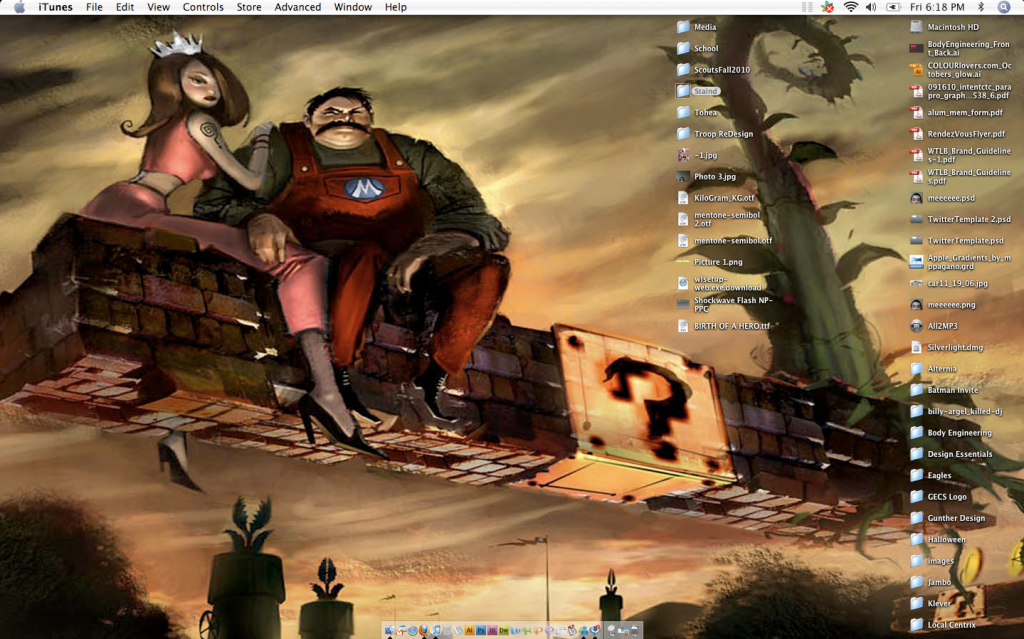Open Adobe Illustrator from the Dock

click(x=469, y=630)
